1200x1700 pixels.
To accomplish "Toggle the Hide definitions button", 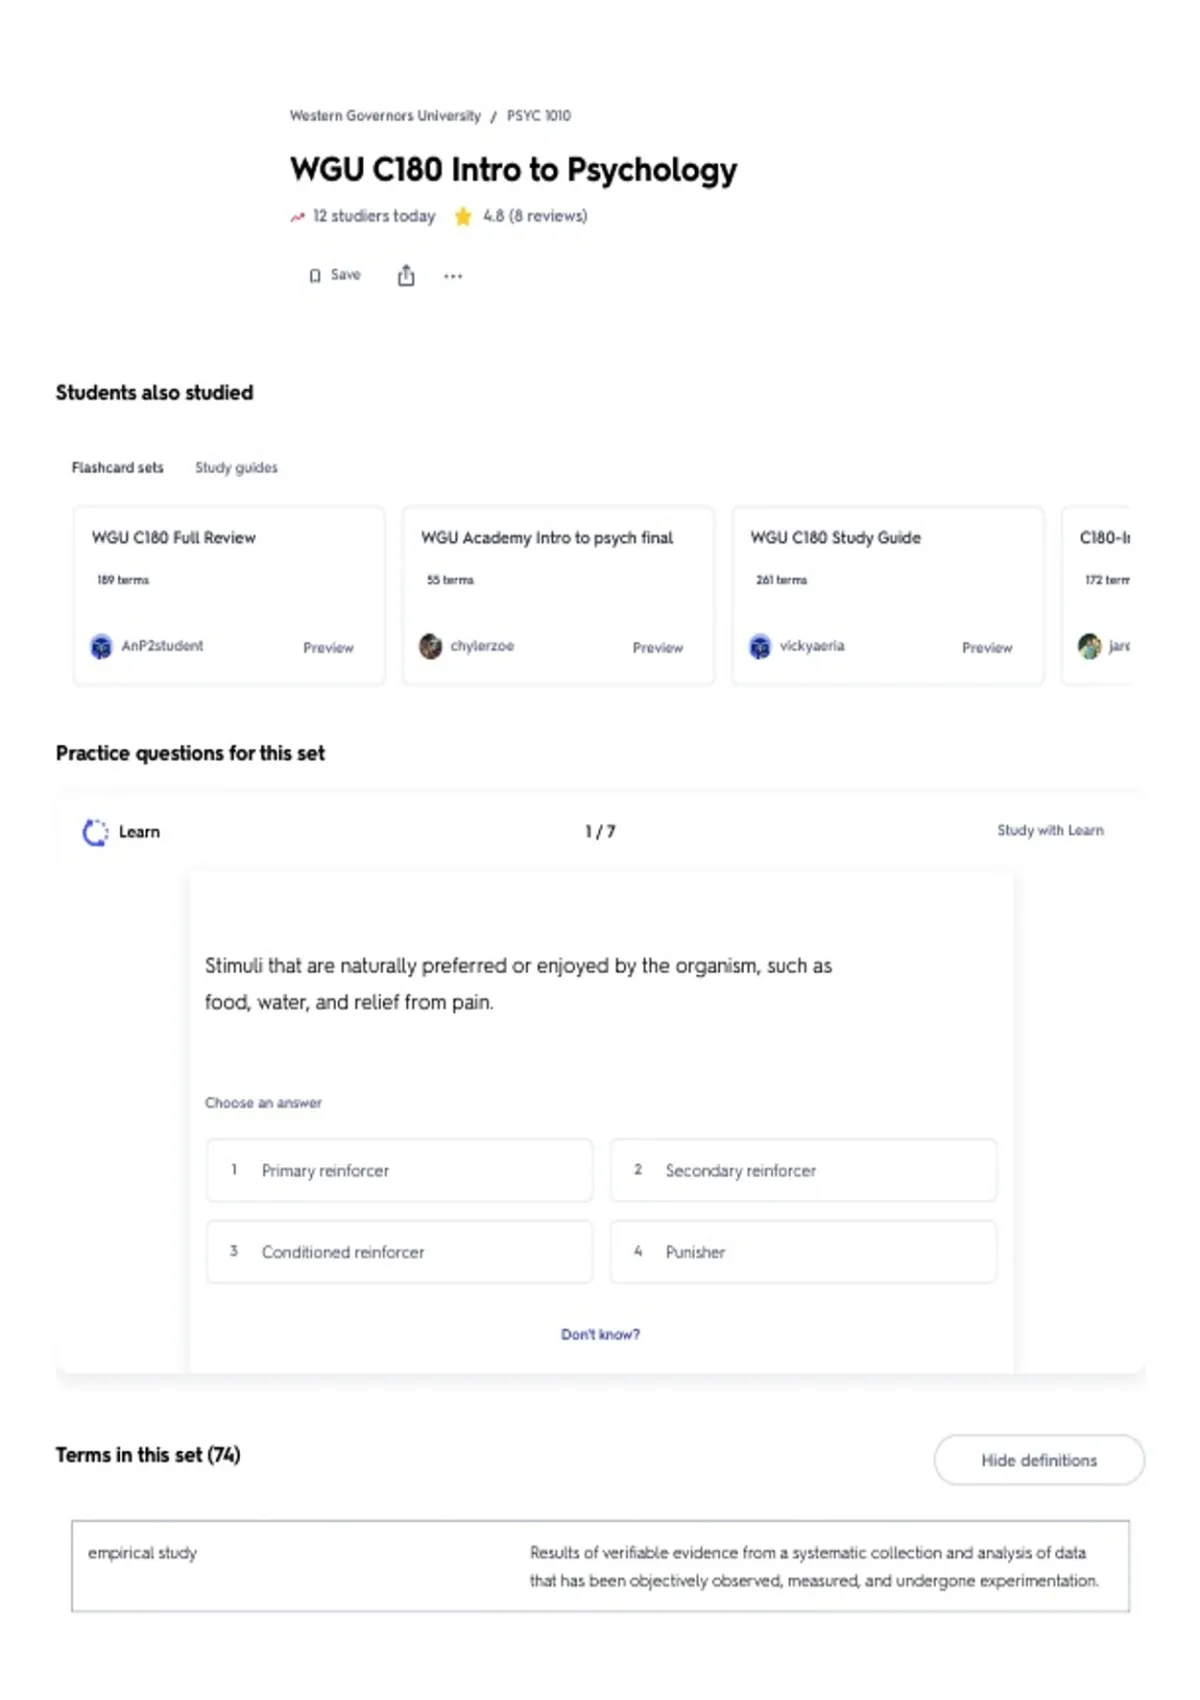I will 1039,1460.
